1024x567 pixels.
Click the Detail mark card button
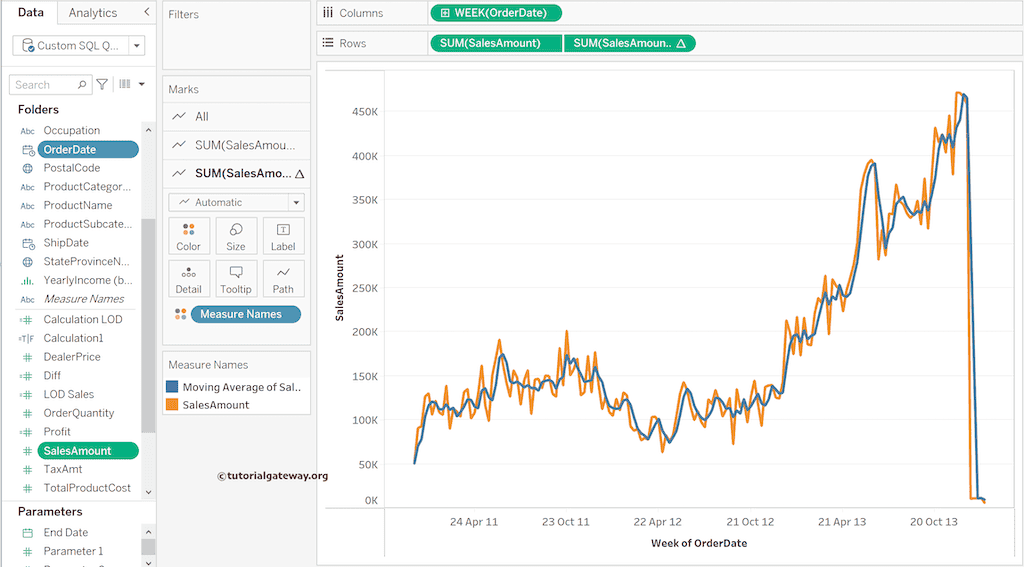(x=188, y=279)
